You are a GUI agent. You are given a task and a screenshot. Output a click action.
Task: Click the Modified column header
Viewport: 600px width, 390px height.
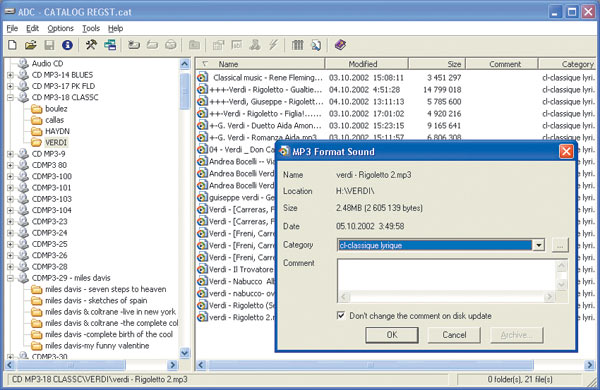(x=367, y=64)
